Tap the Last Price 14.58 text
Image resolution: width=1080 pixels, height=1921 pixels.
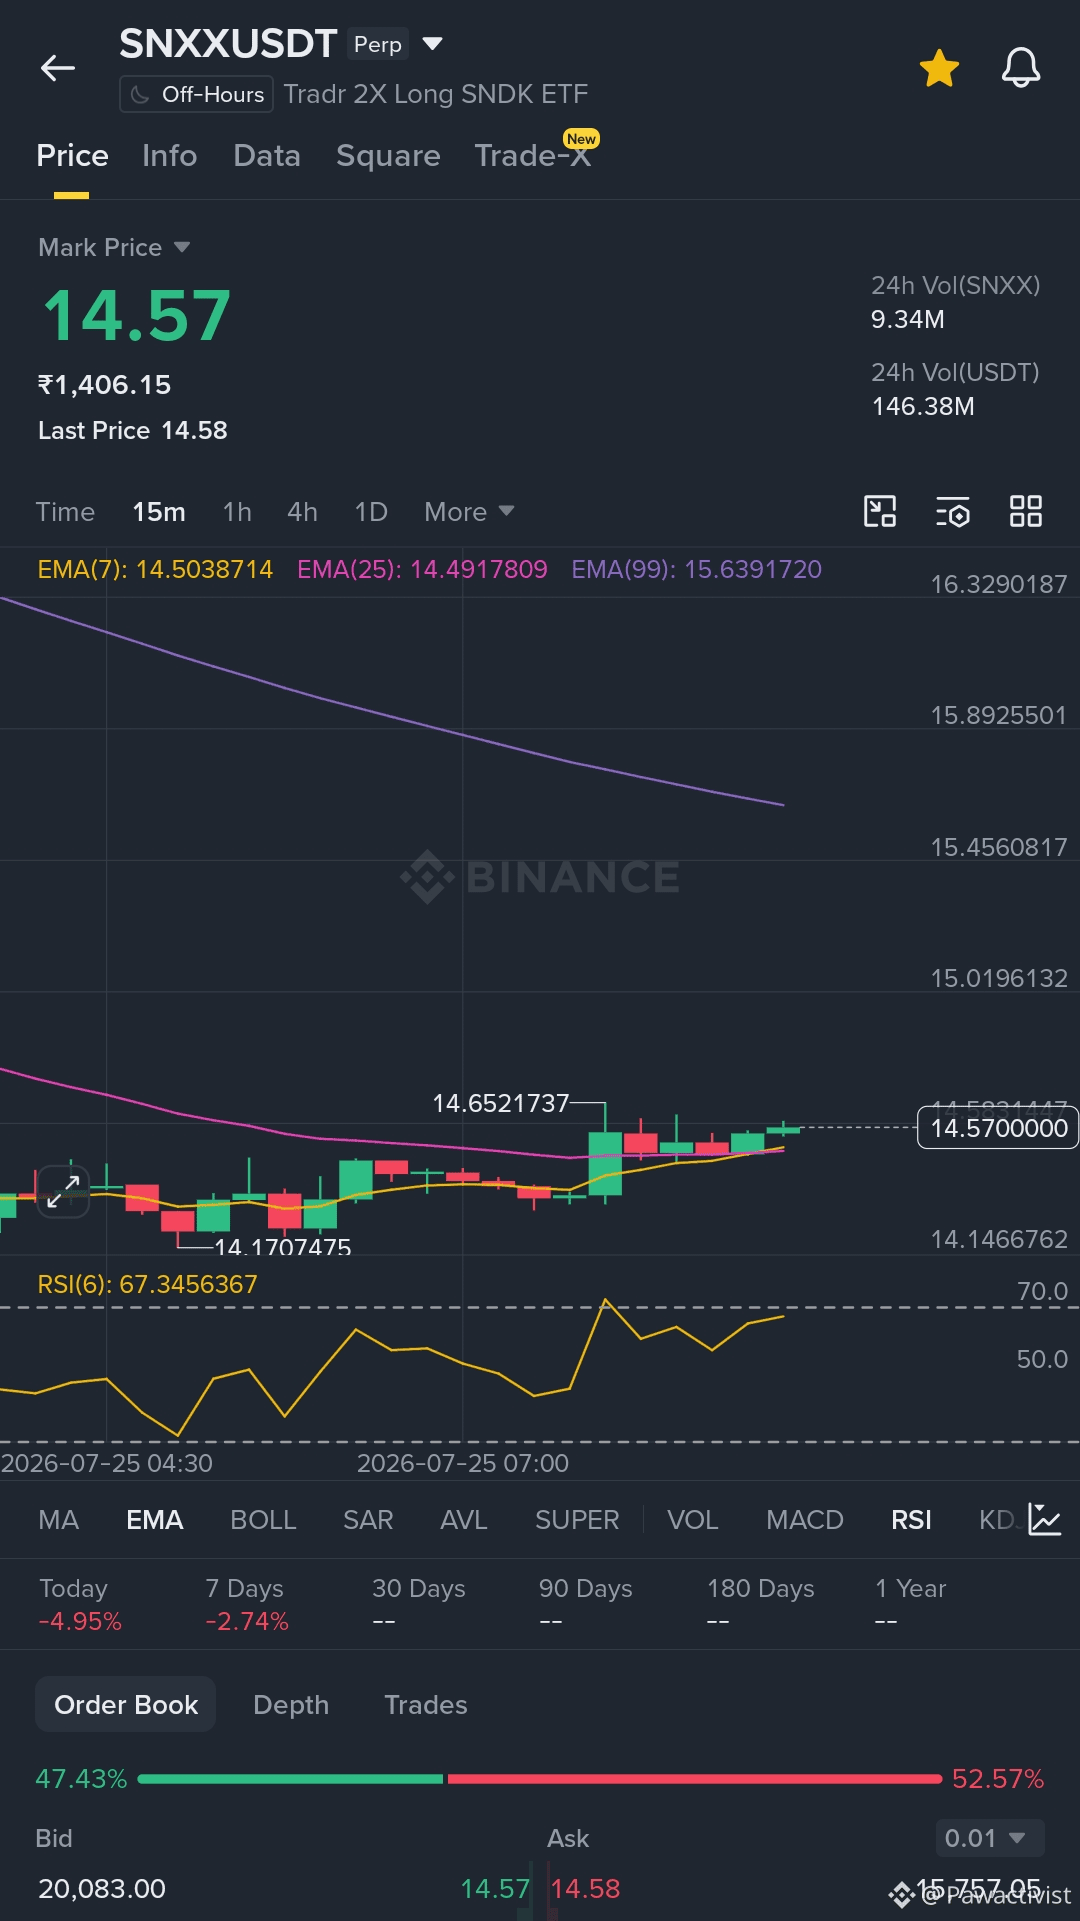(133, 431)
